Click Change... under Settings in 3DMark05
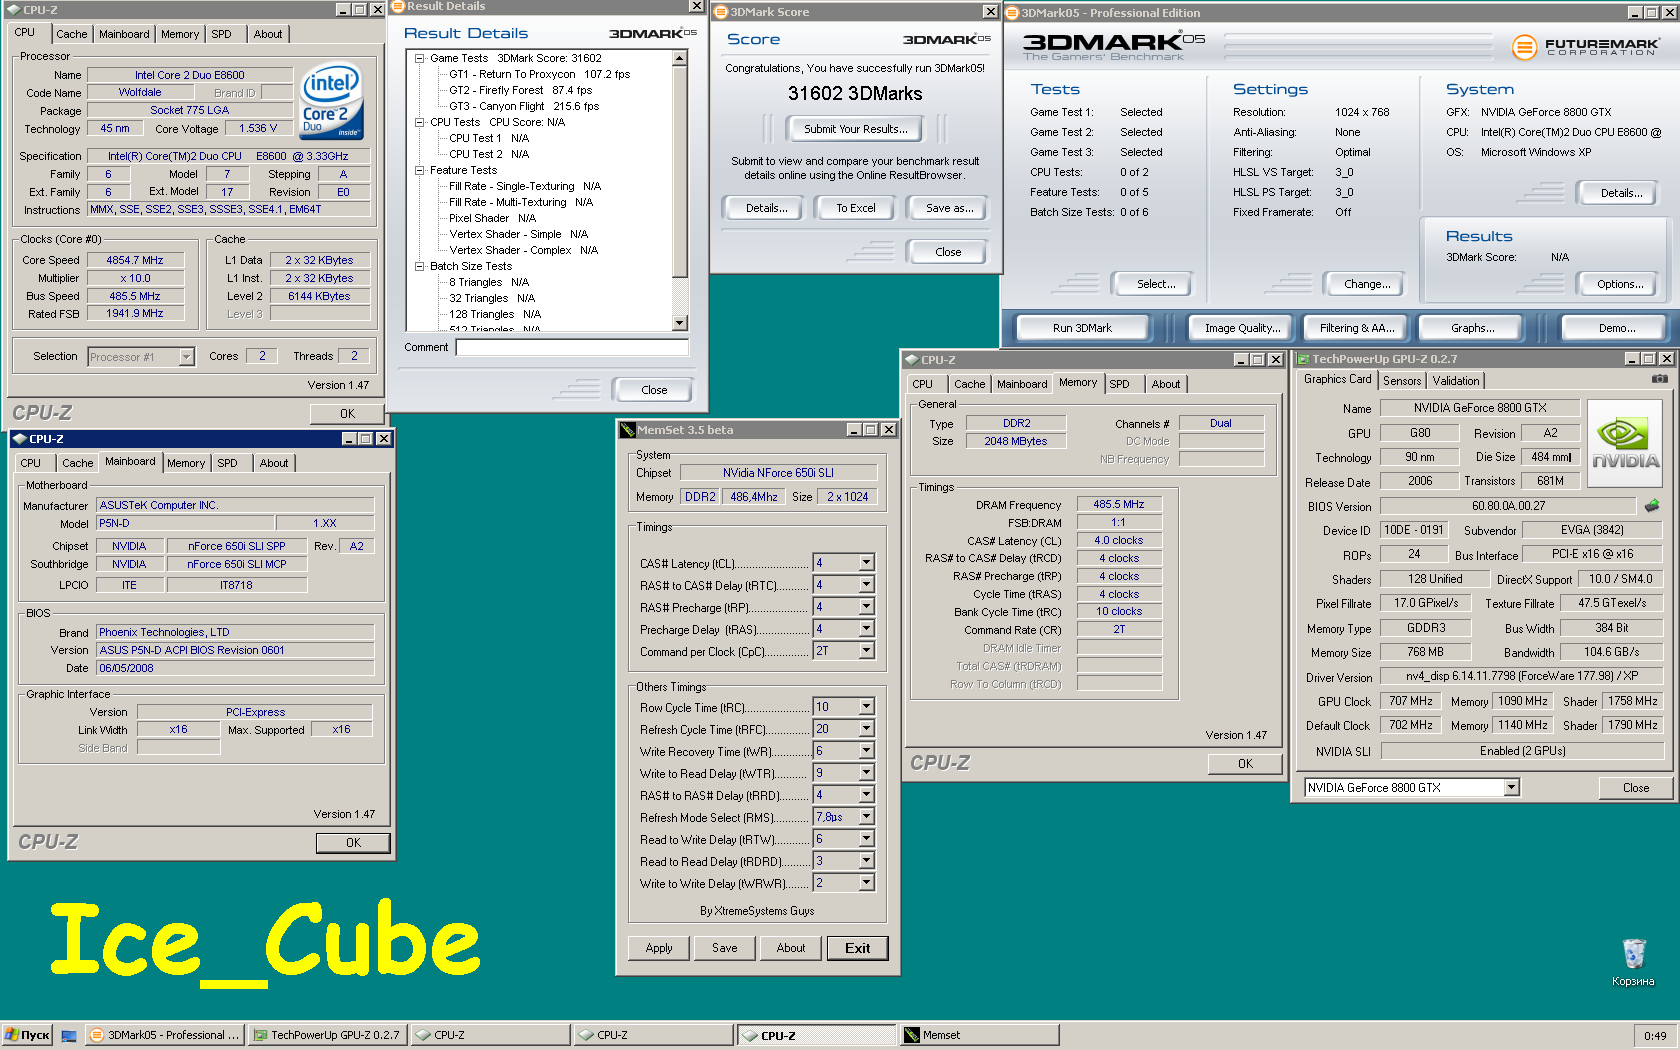Viewport: 1680px width, 1050px height. coord(1367,284)
